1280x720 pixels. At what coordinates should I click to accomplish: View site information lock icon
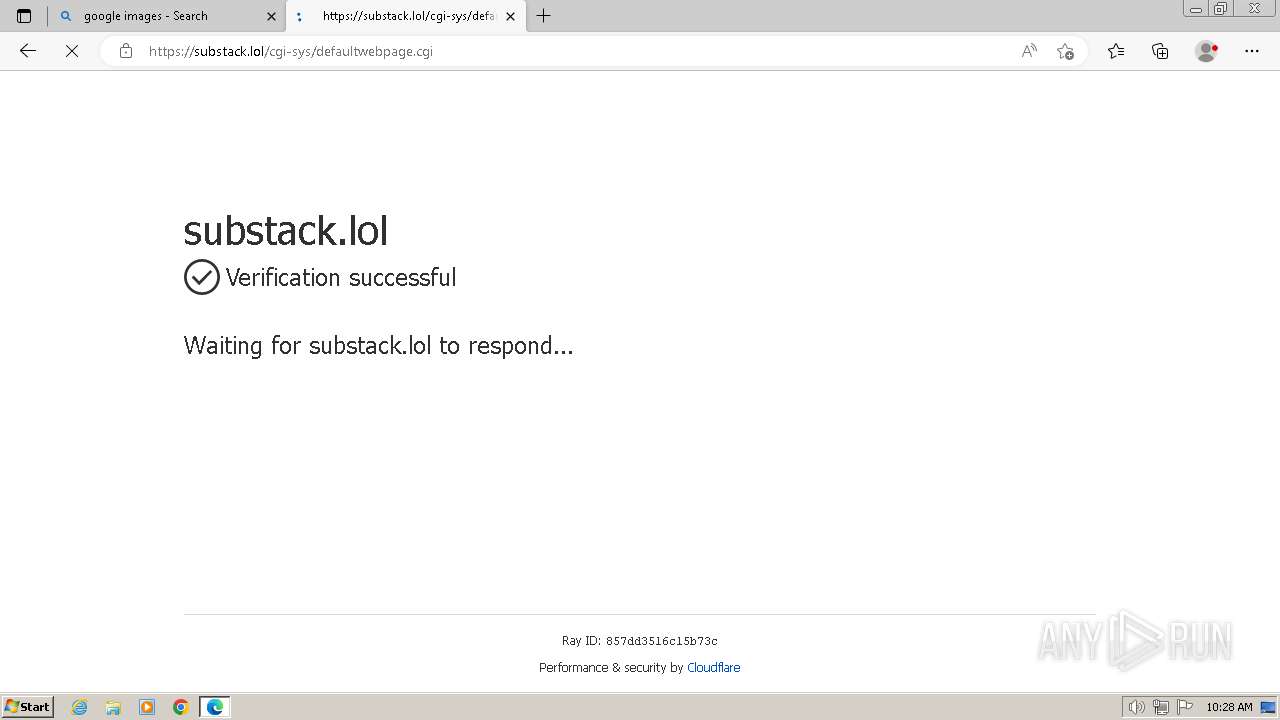click(126, 51)
